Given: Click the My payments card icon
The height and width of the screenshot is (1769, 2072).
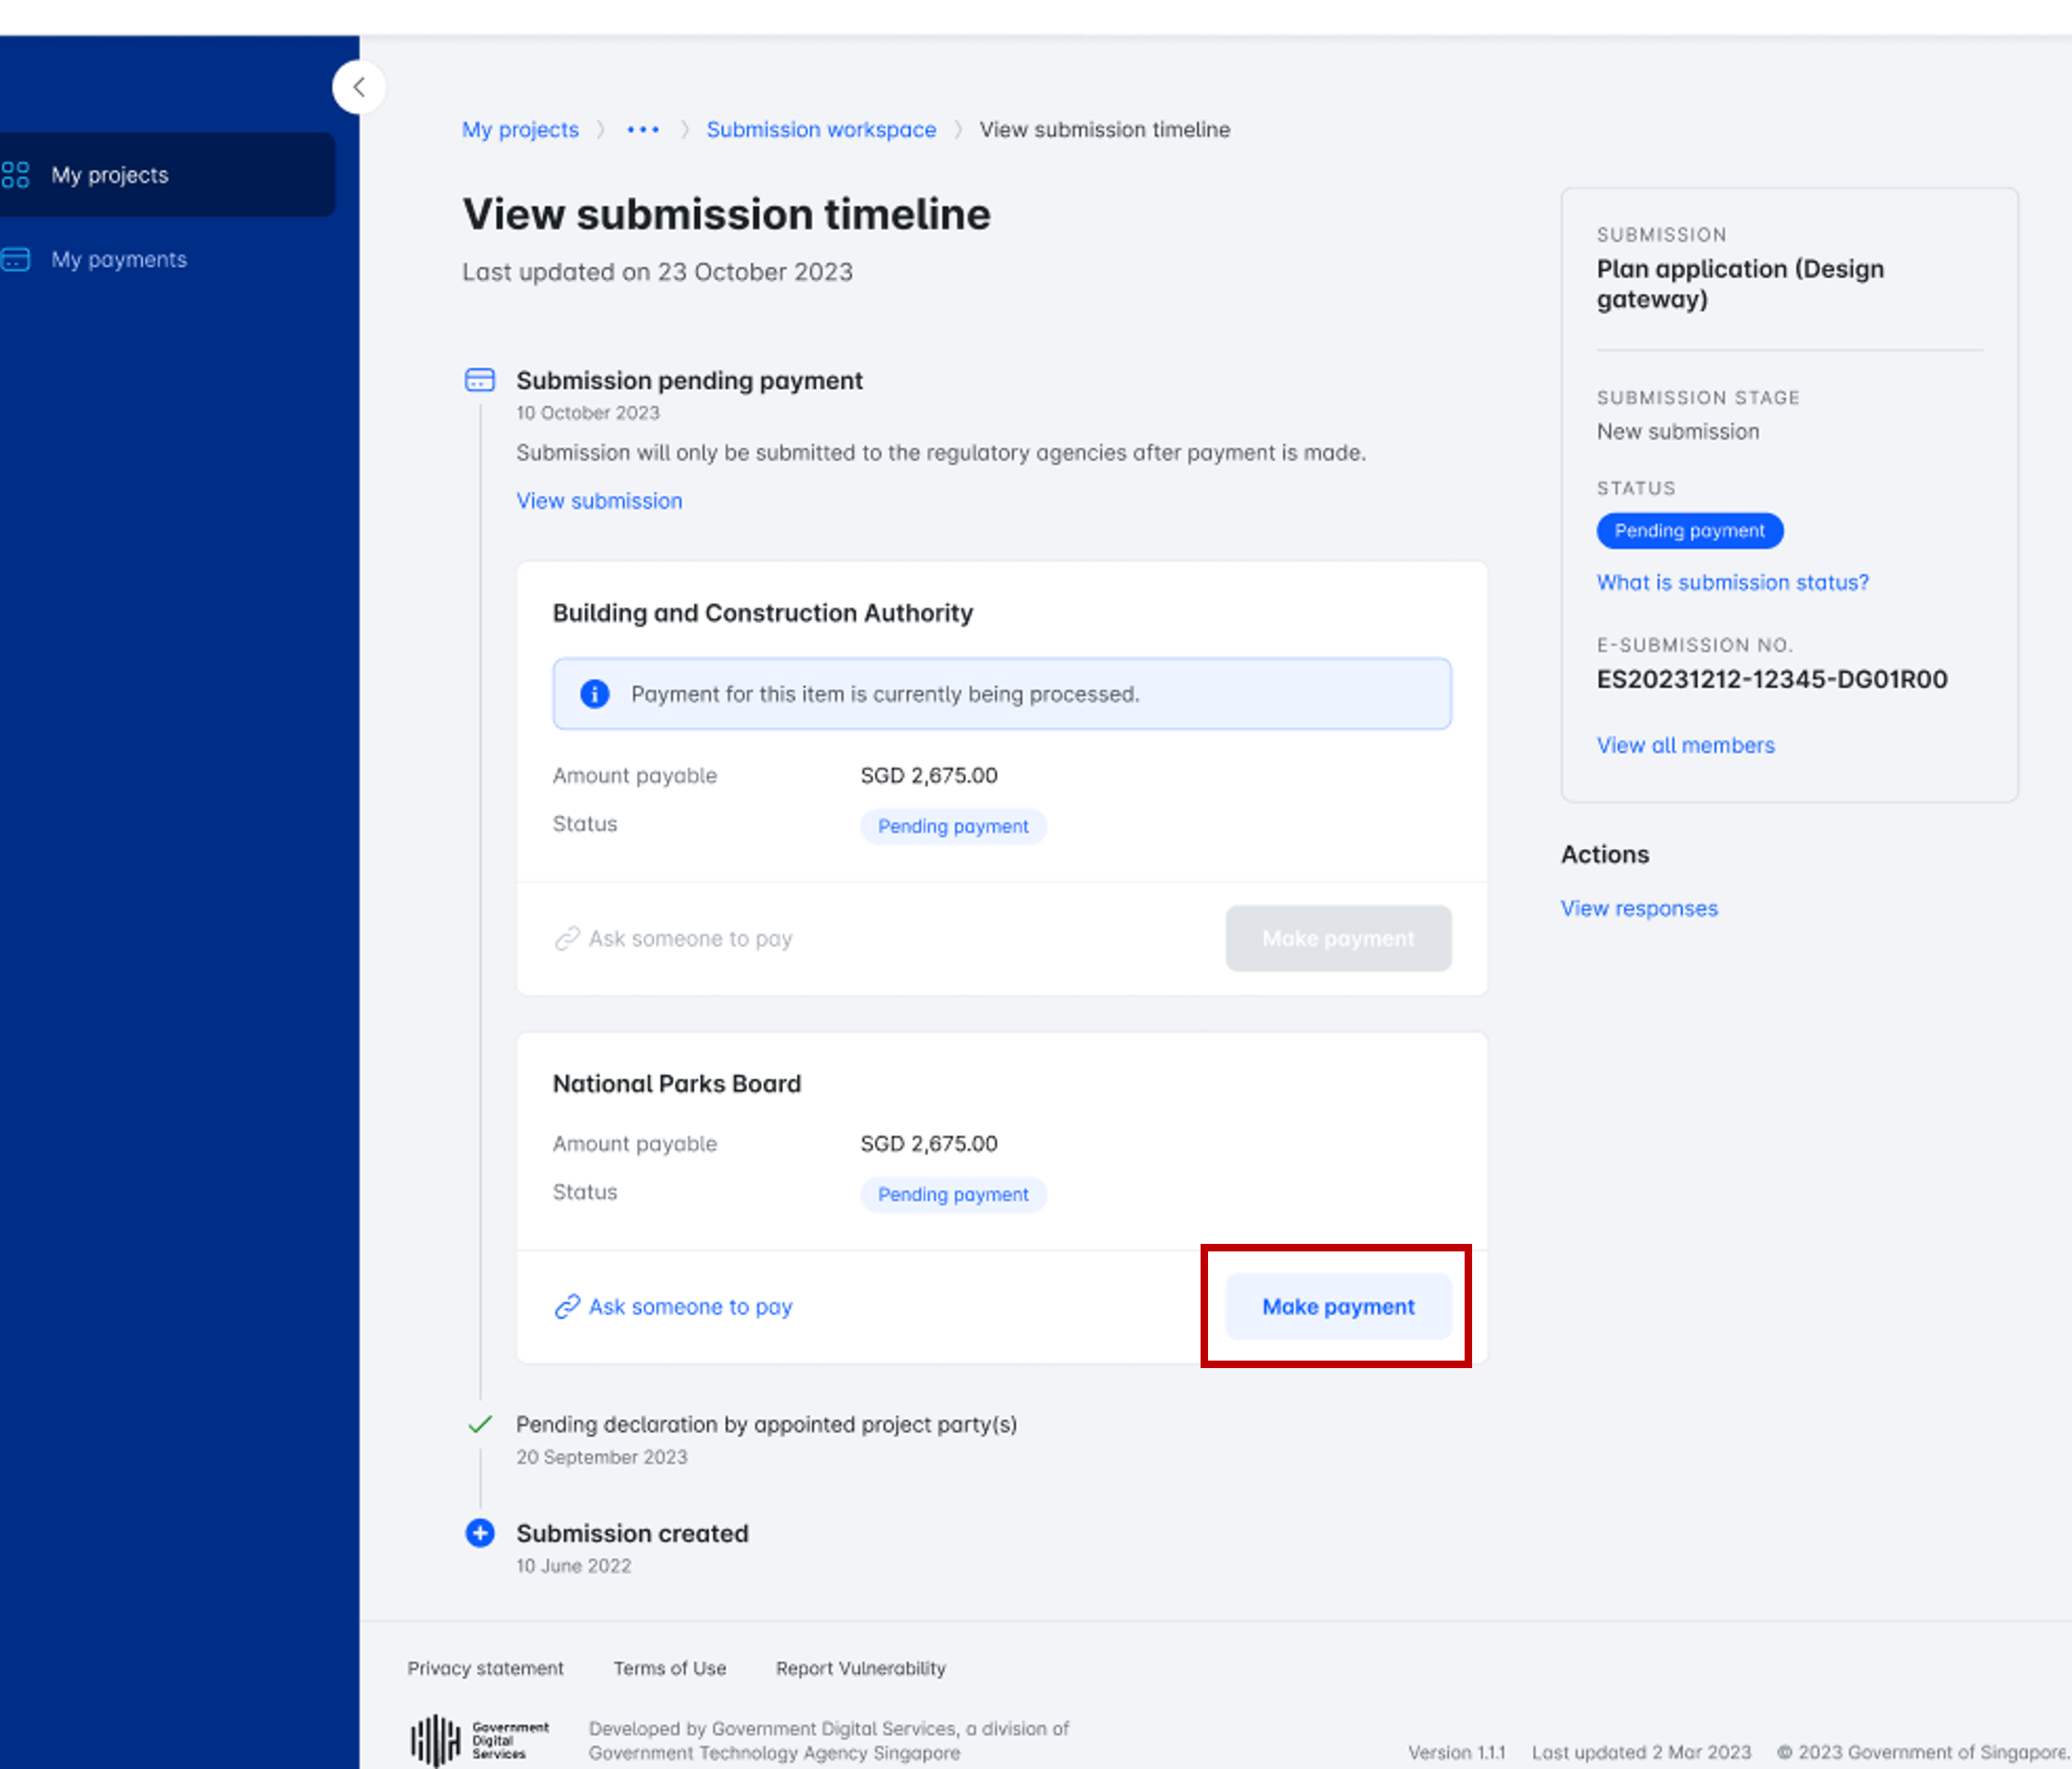Looking at the screenshot, I should point(16,260).
